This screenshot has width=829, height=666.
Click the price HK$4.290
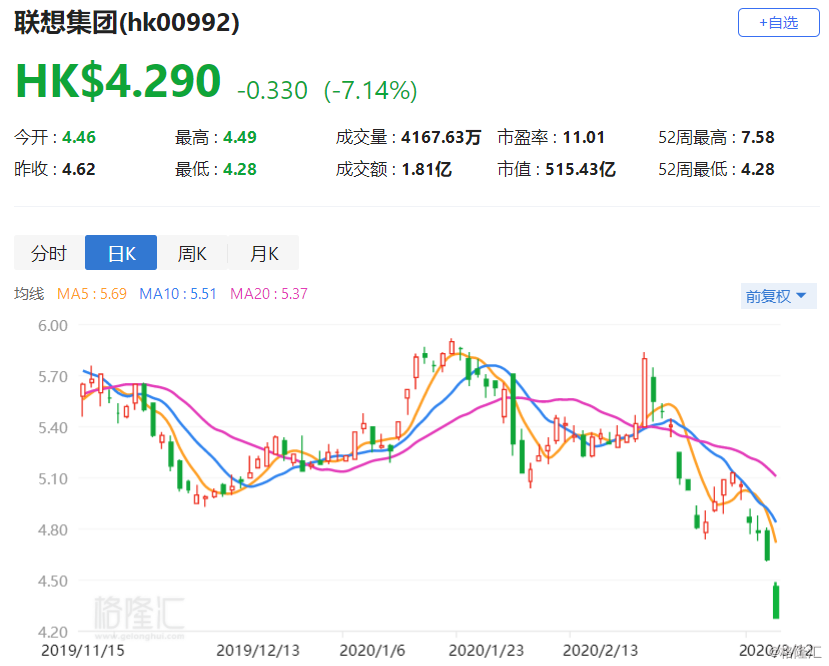(x=118, y=81)
